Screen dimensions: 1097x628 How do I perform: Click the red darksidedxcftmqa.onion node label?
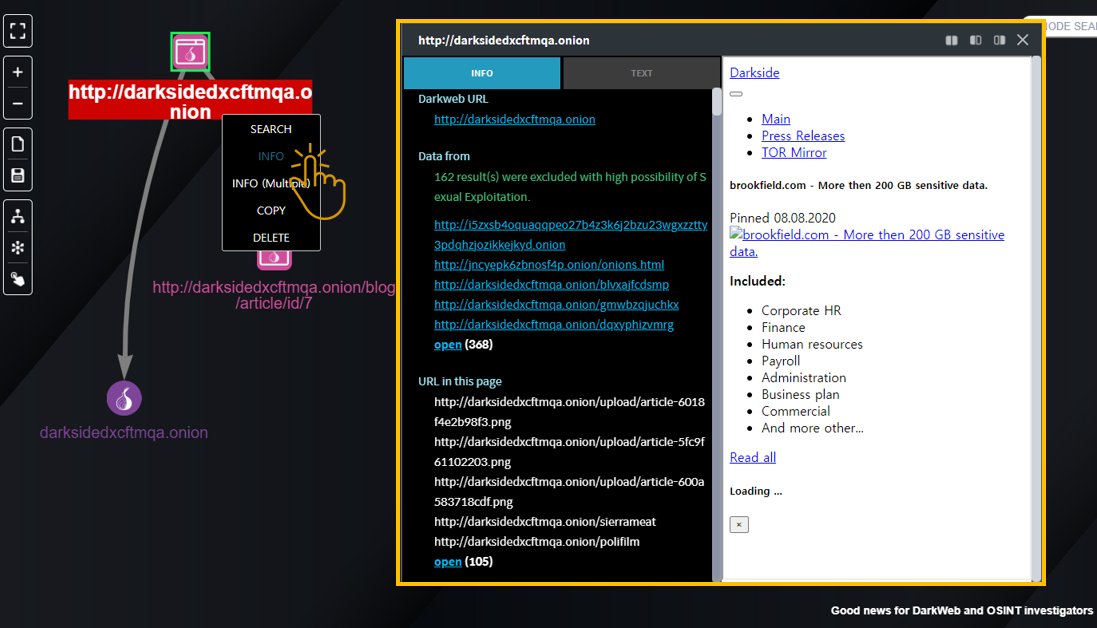(x=190, y=101)
